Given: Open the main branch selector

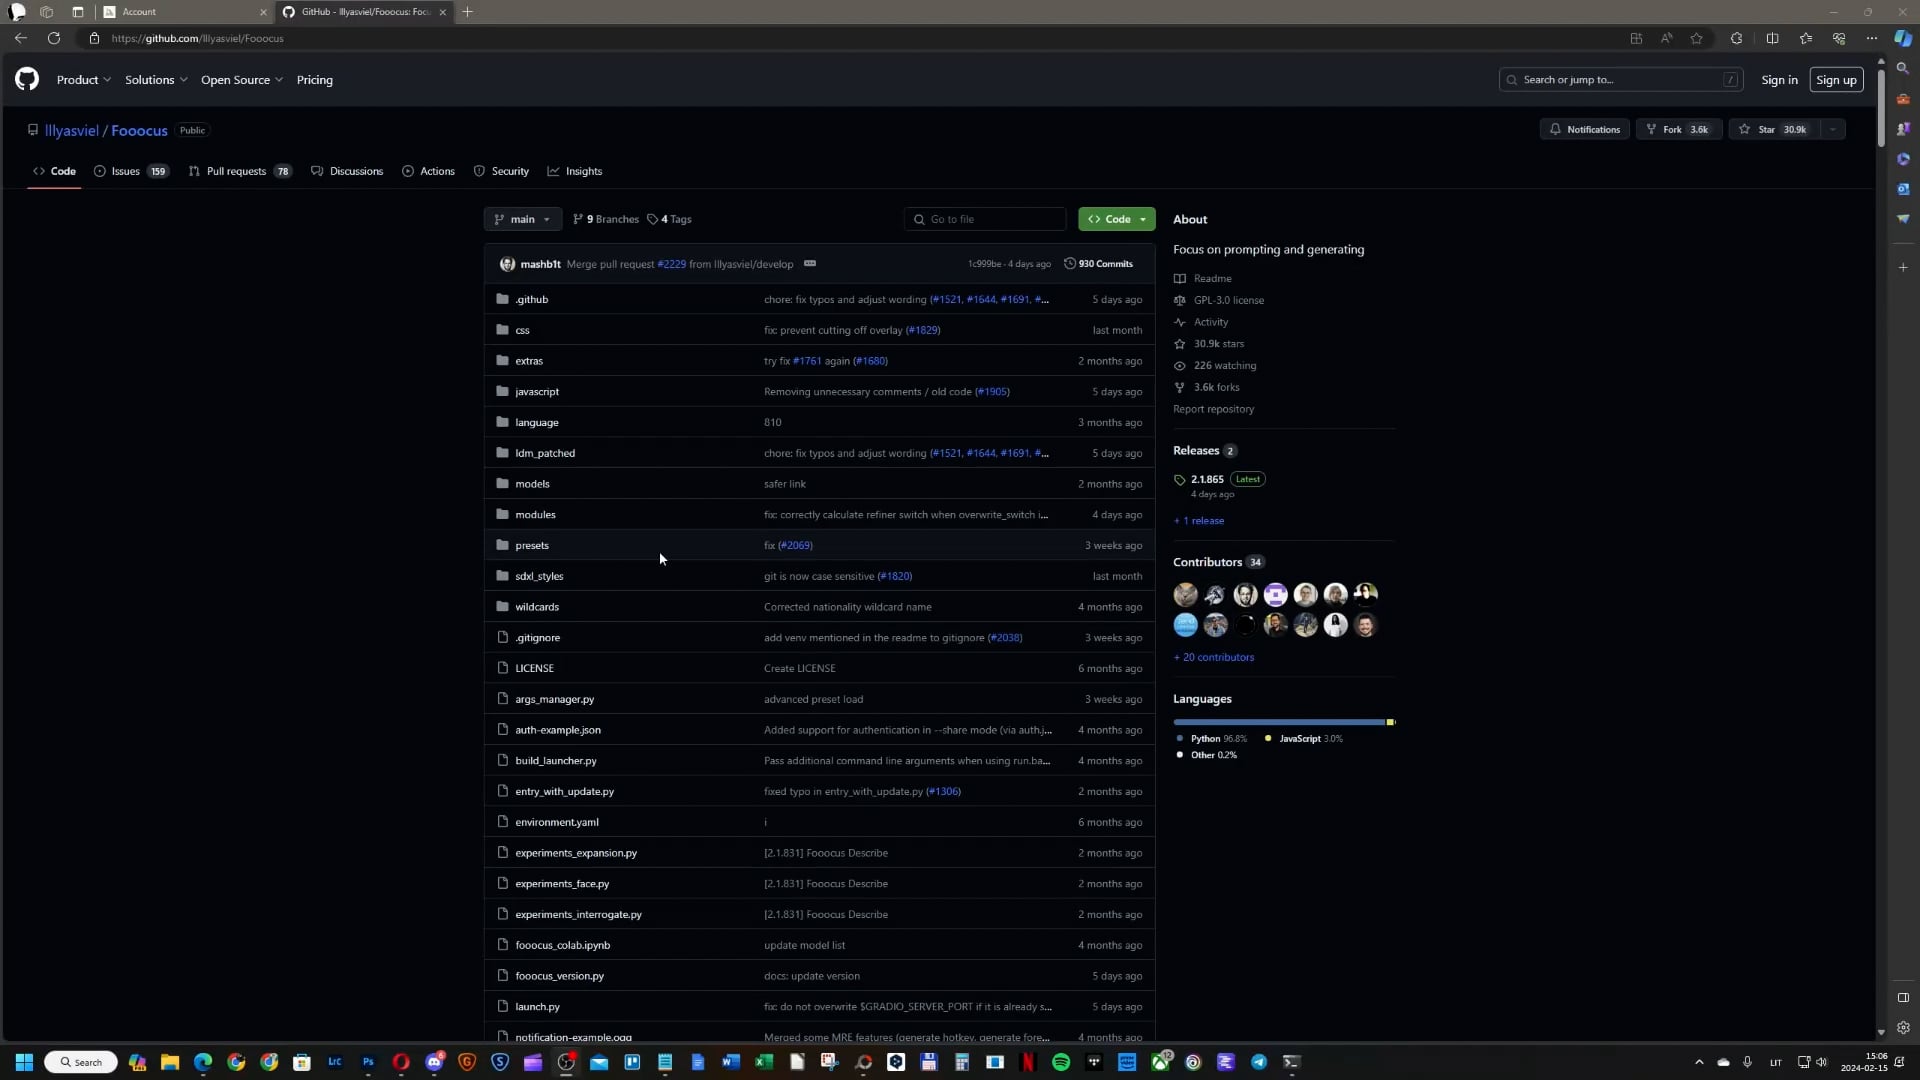Looking at the screenshot, I should (522, 219).
